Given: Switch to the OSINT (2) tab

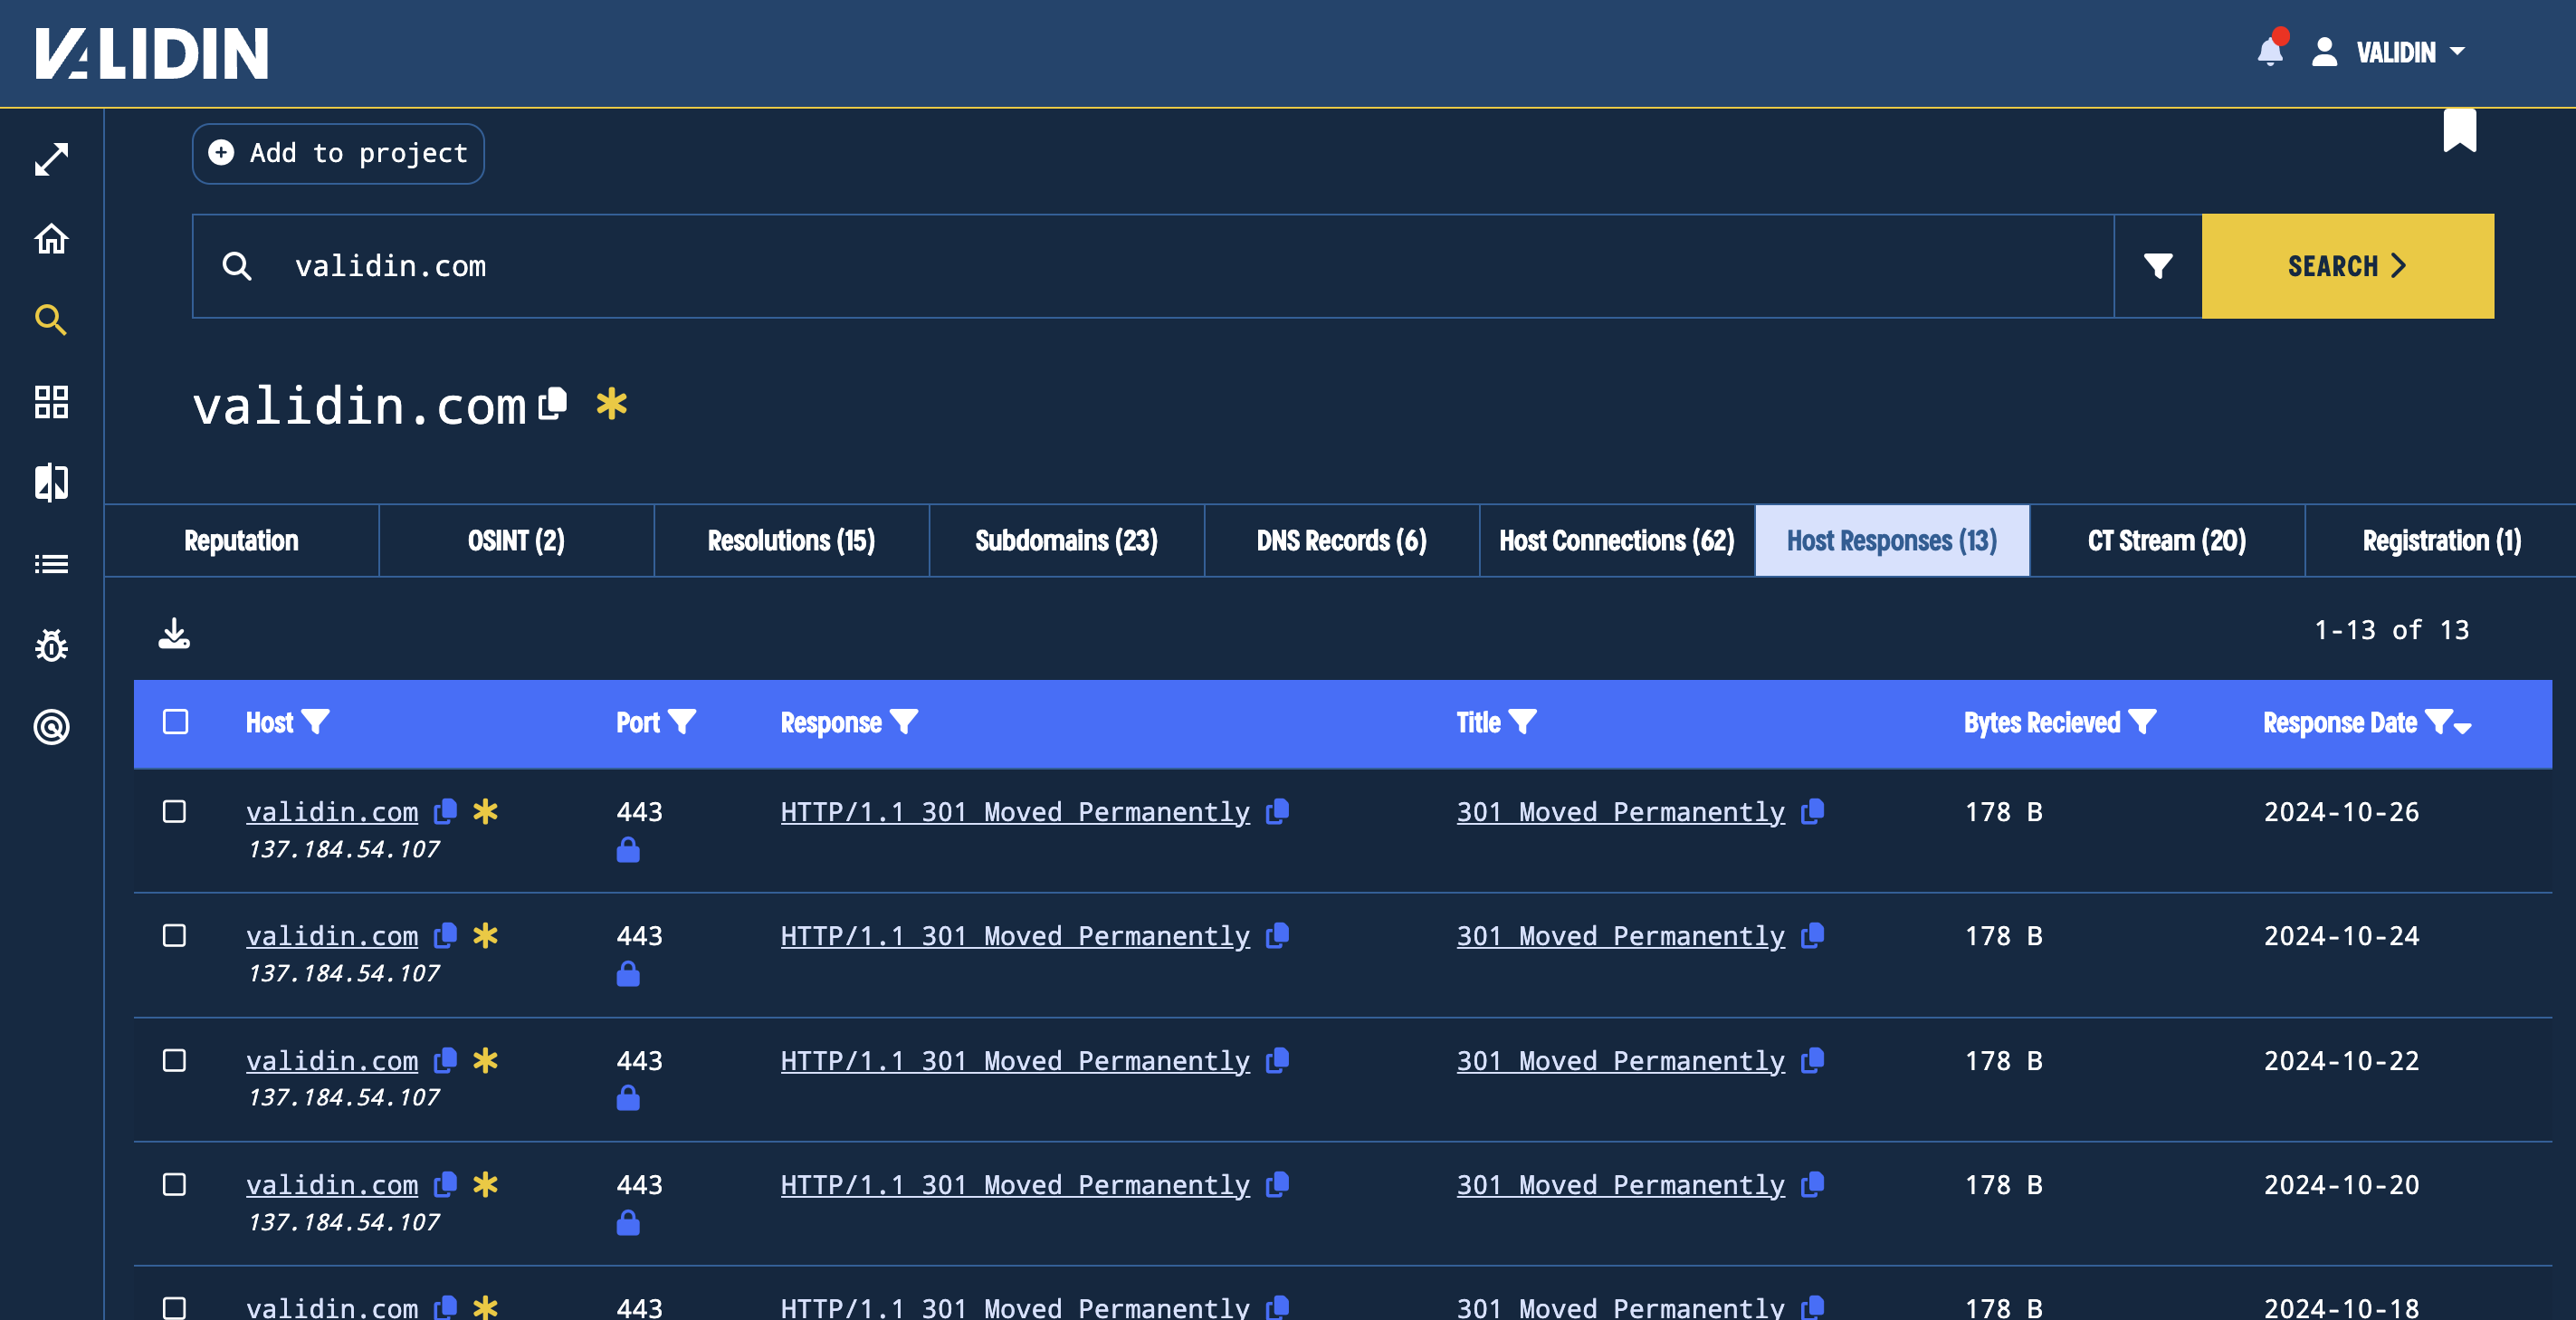Looking at the screenshot, I should click(516, 541).
